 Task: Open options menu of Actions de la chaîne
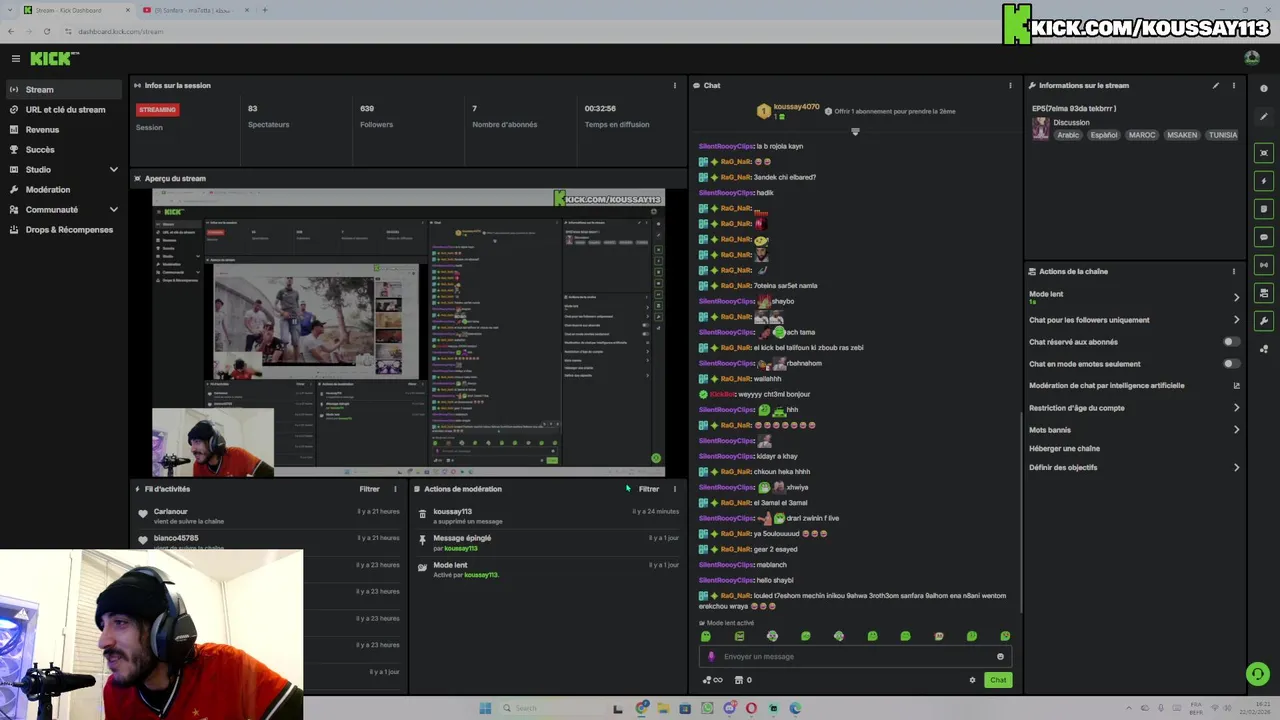tap(1233, 271)
